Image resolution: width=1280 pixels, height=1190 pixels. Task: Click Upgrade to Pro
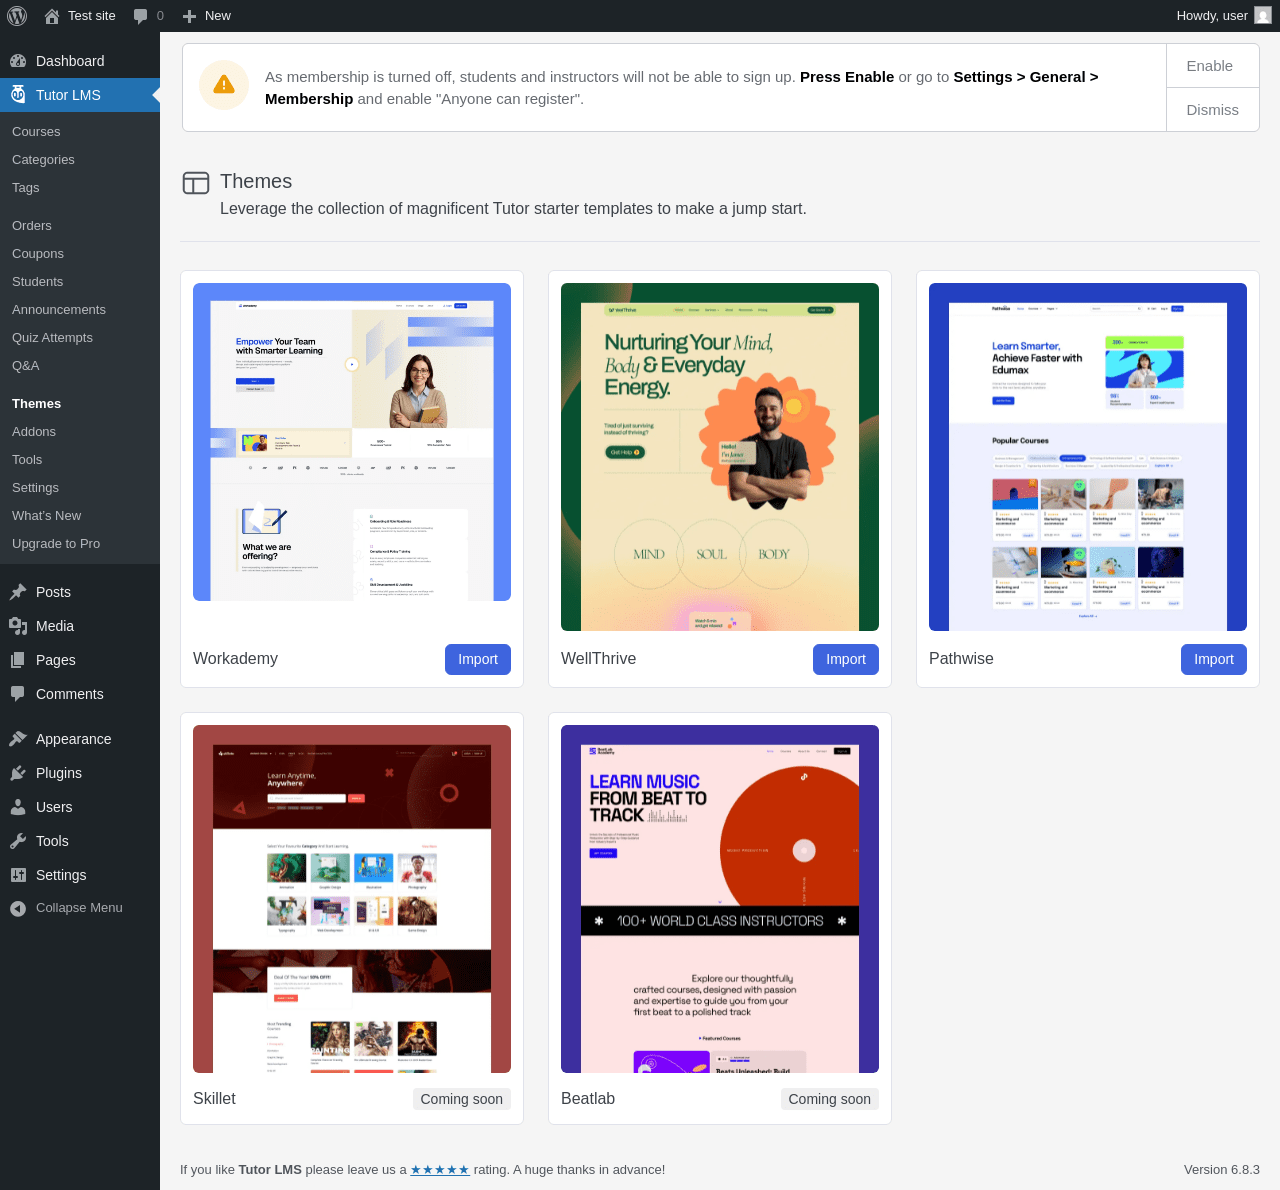coord(56,544)
